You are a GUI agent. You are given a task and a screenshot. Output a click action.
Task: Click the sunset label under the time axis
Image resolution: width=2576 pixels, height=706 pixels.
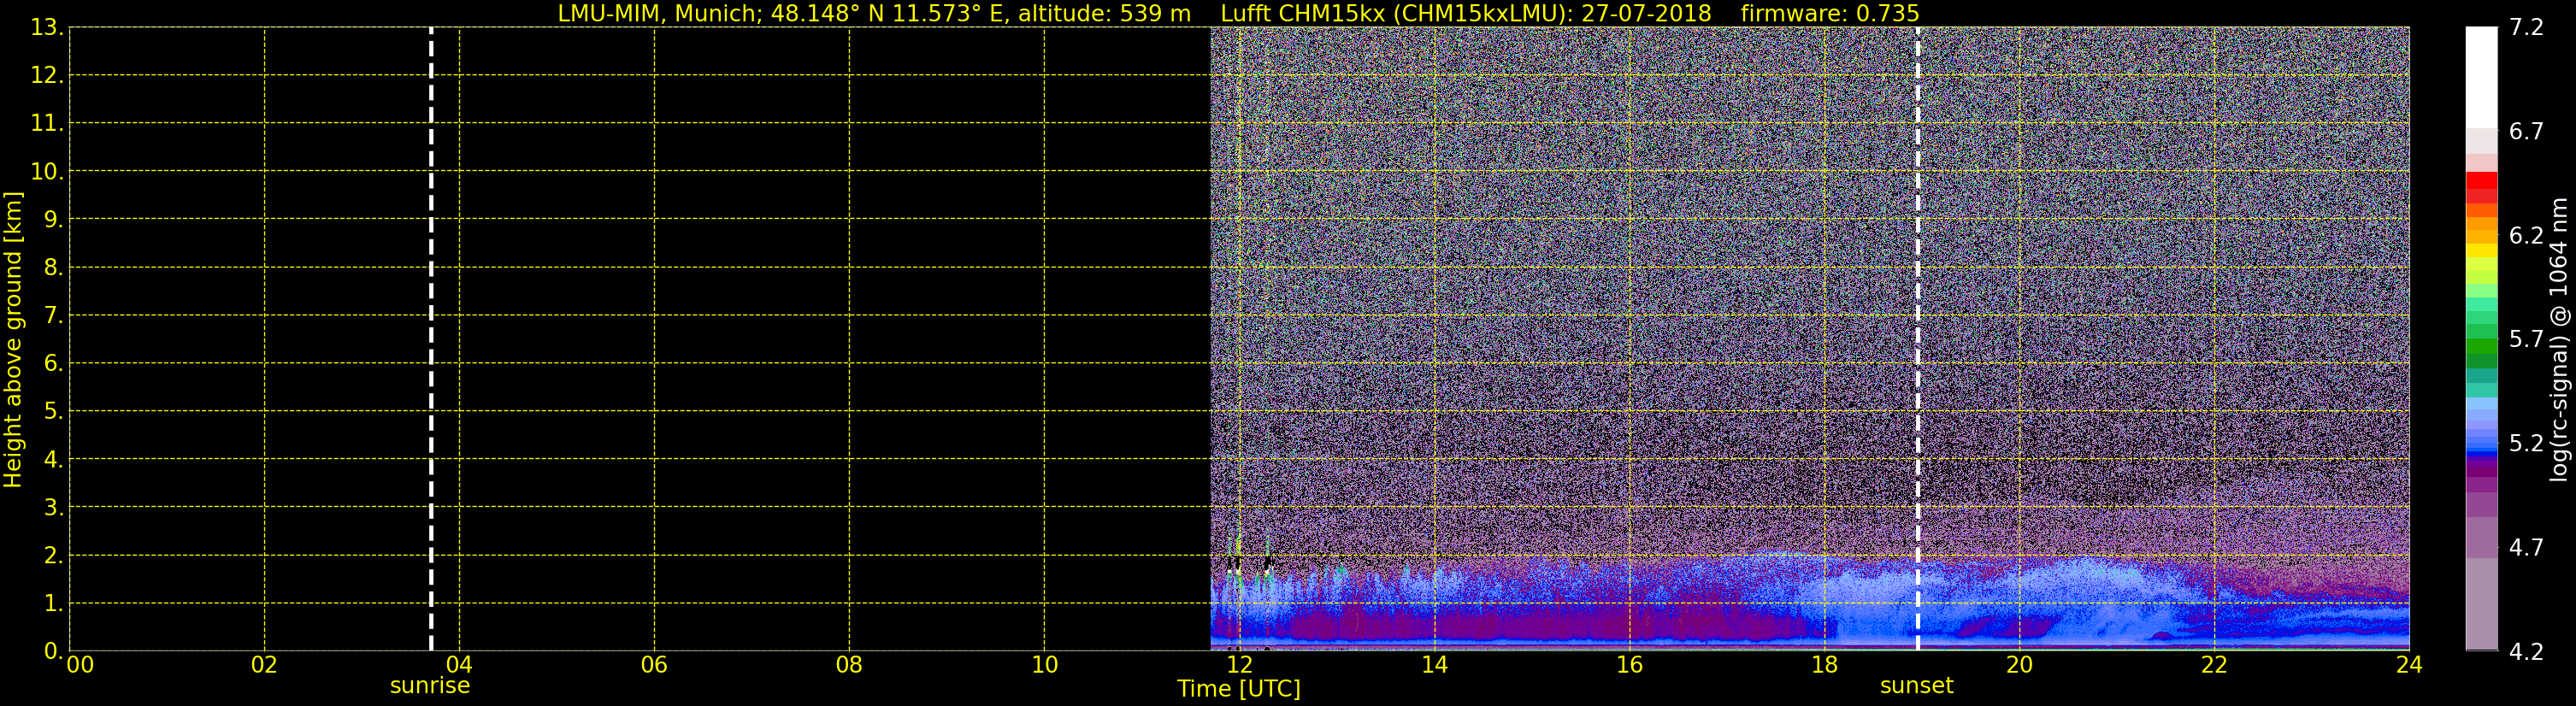pos(1916,686)
